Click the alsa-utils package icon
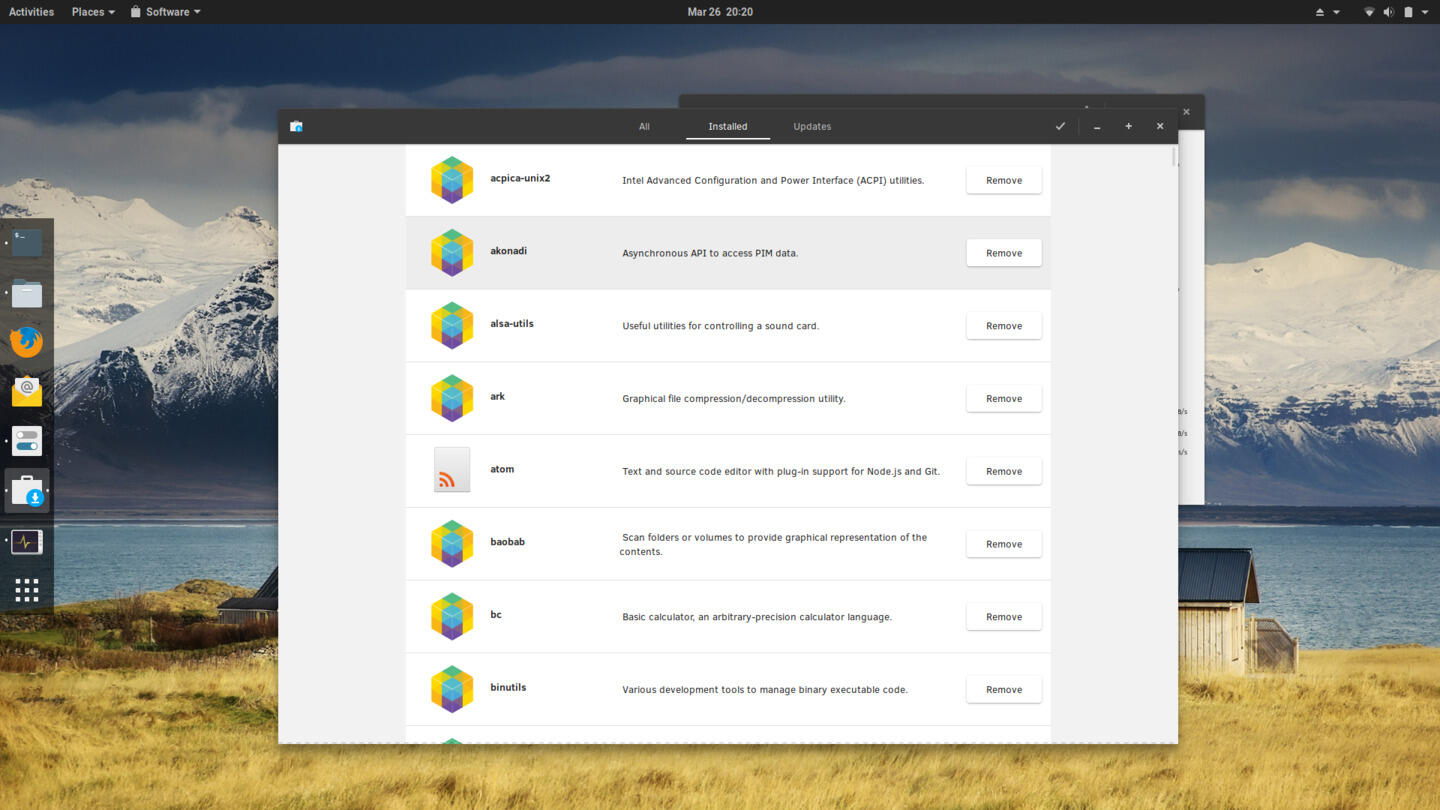 tap(452, 326)
